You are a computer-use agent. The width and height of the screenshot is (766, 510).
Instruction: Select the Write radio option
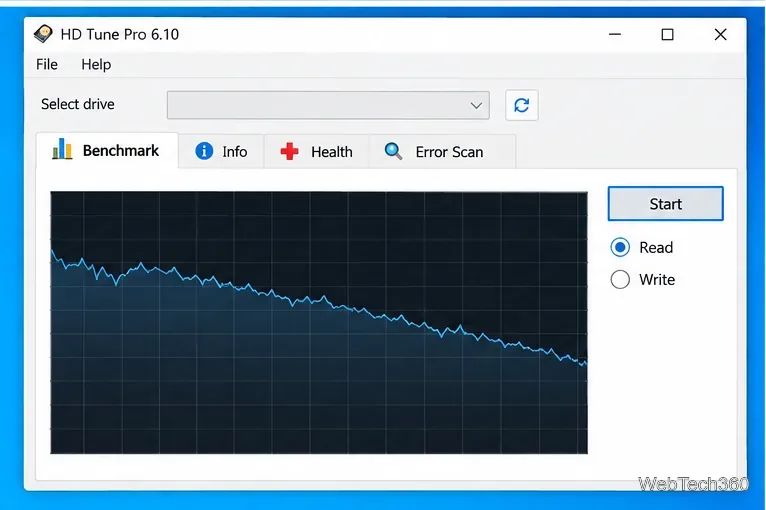643,279
